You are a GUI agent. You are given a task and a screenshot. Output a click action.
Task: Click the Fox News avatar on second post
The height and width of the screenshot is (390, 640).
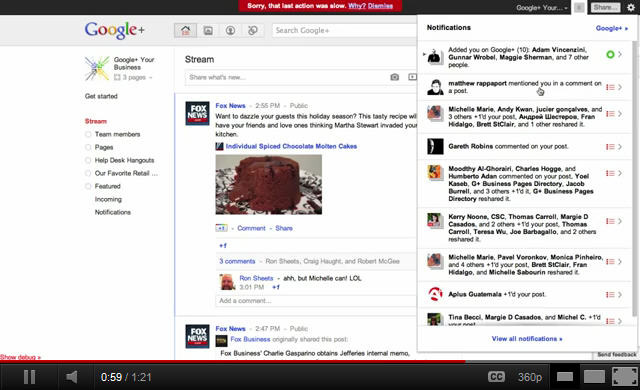pos(198,336)
